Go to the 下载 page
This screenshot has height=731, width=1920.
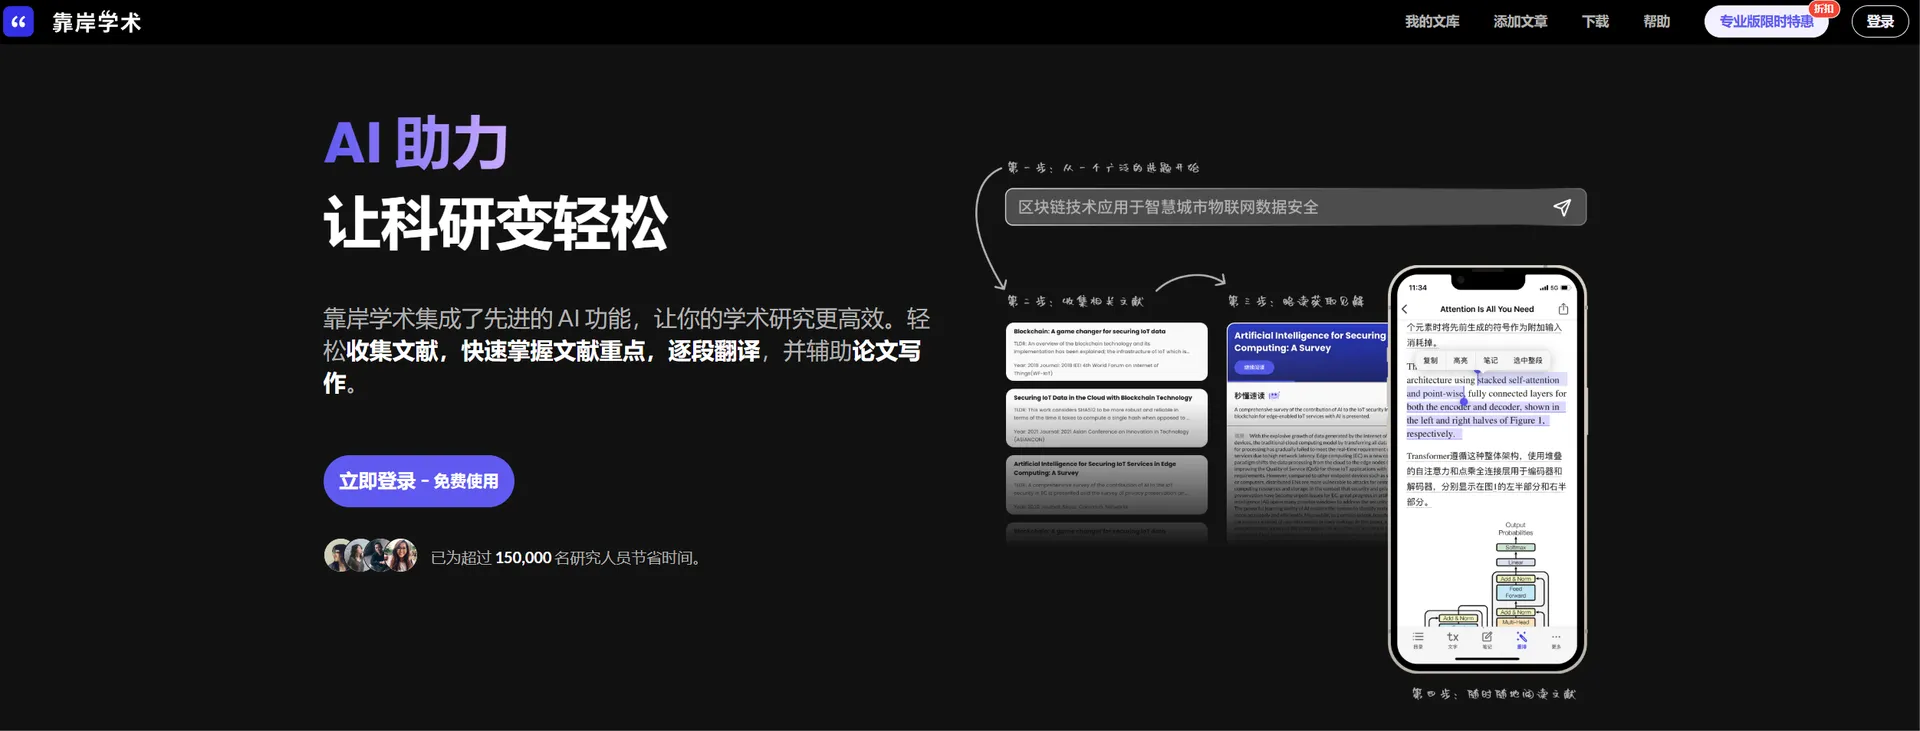(x=1595, y=21)
